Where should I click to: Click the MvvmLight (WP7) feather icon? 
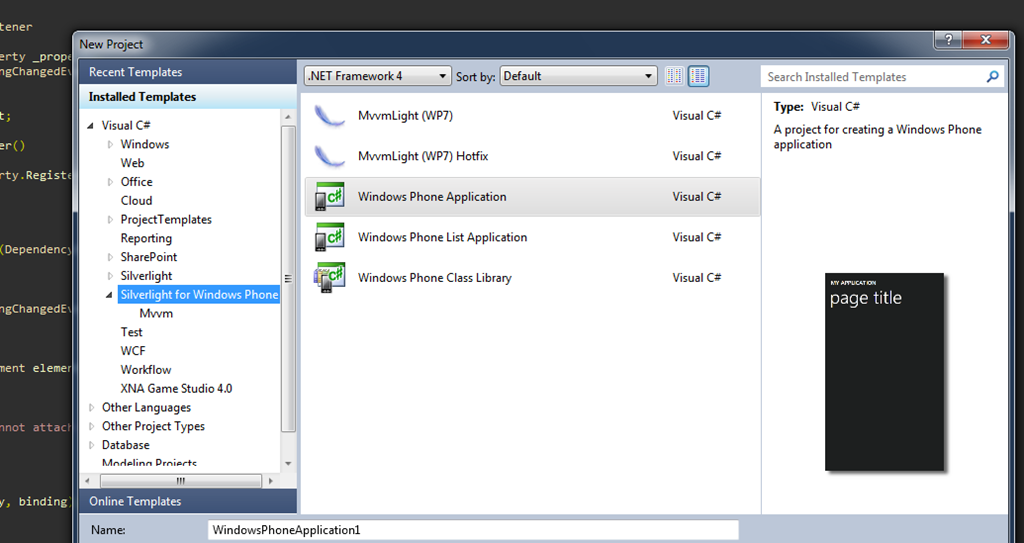[x=330, y=116]
